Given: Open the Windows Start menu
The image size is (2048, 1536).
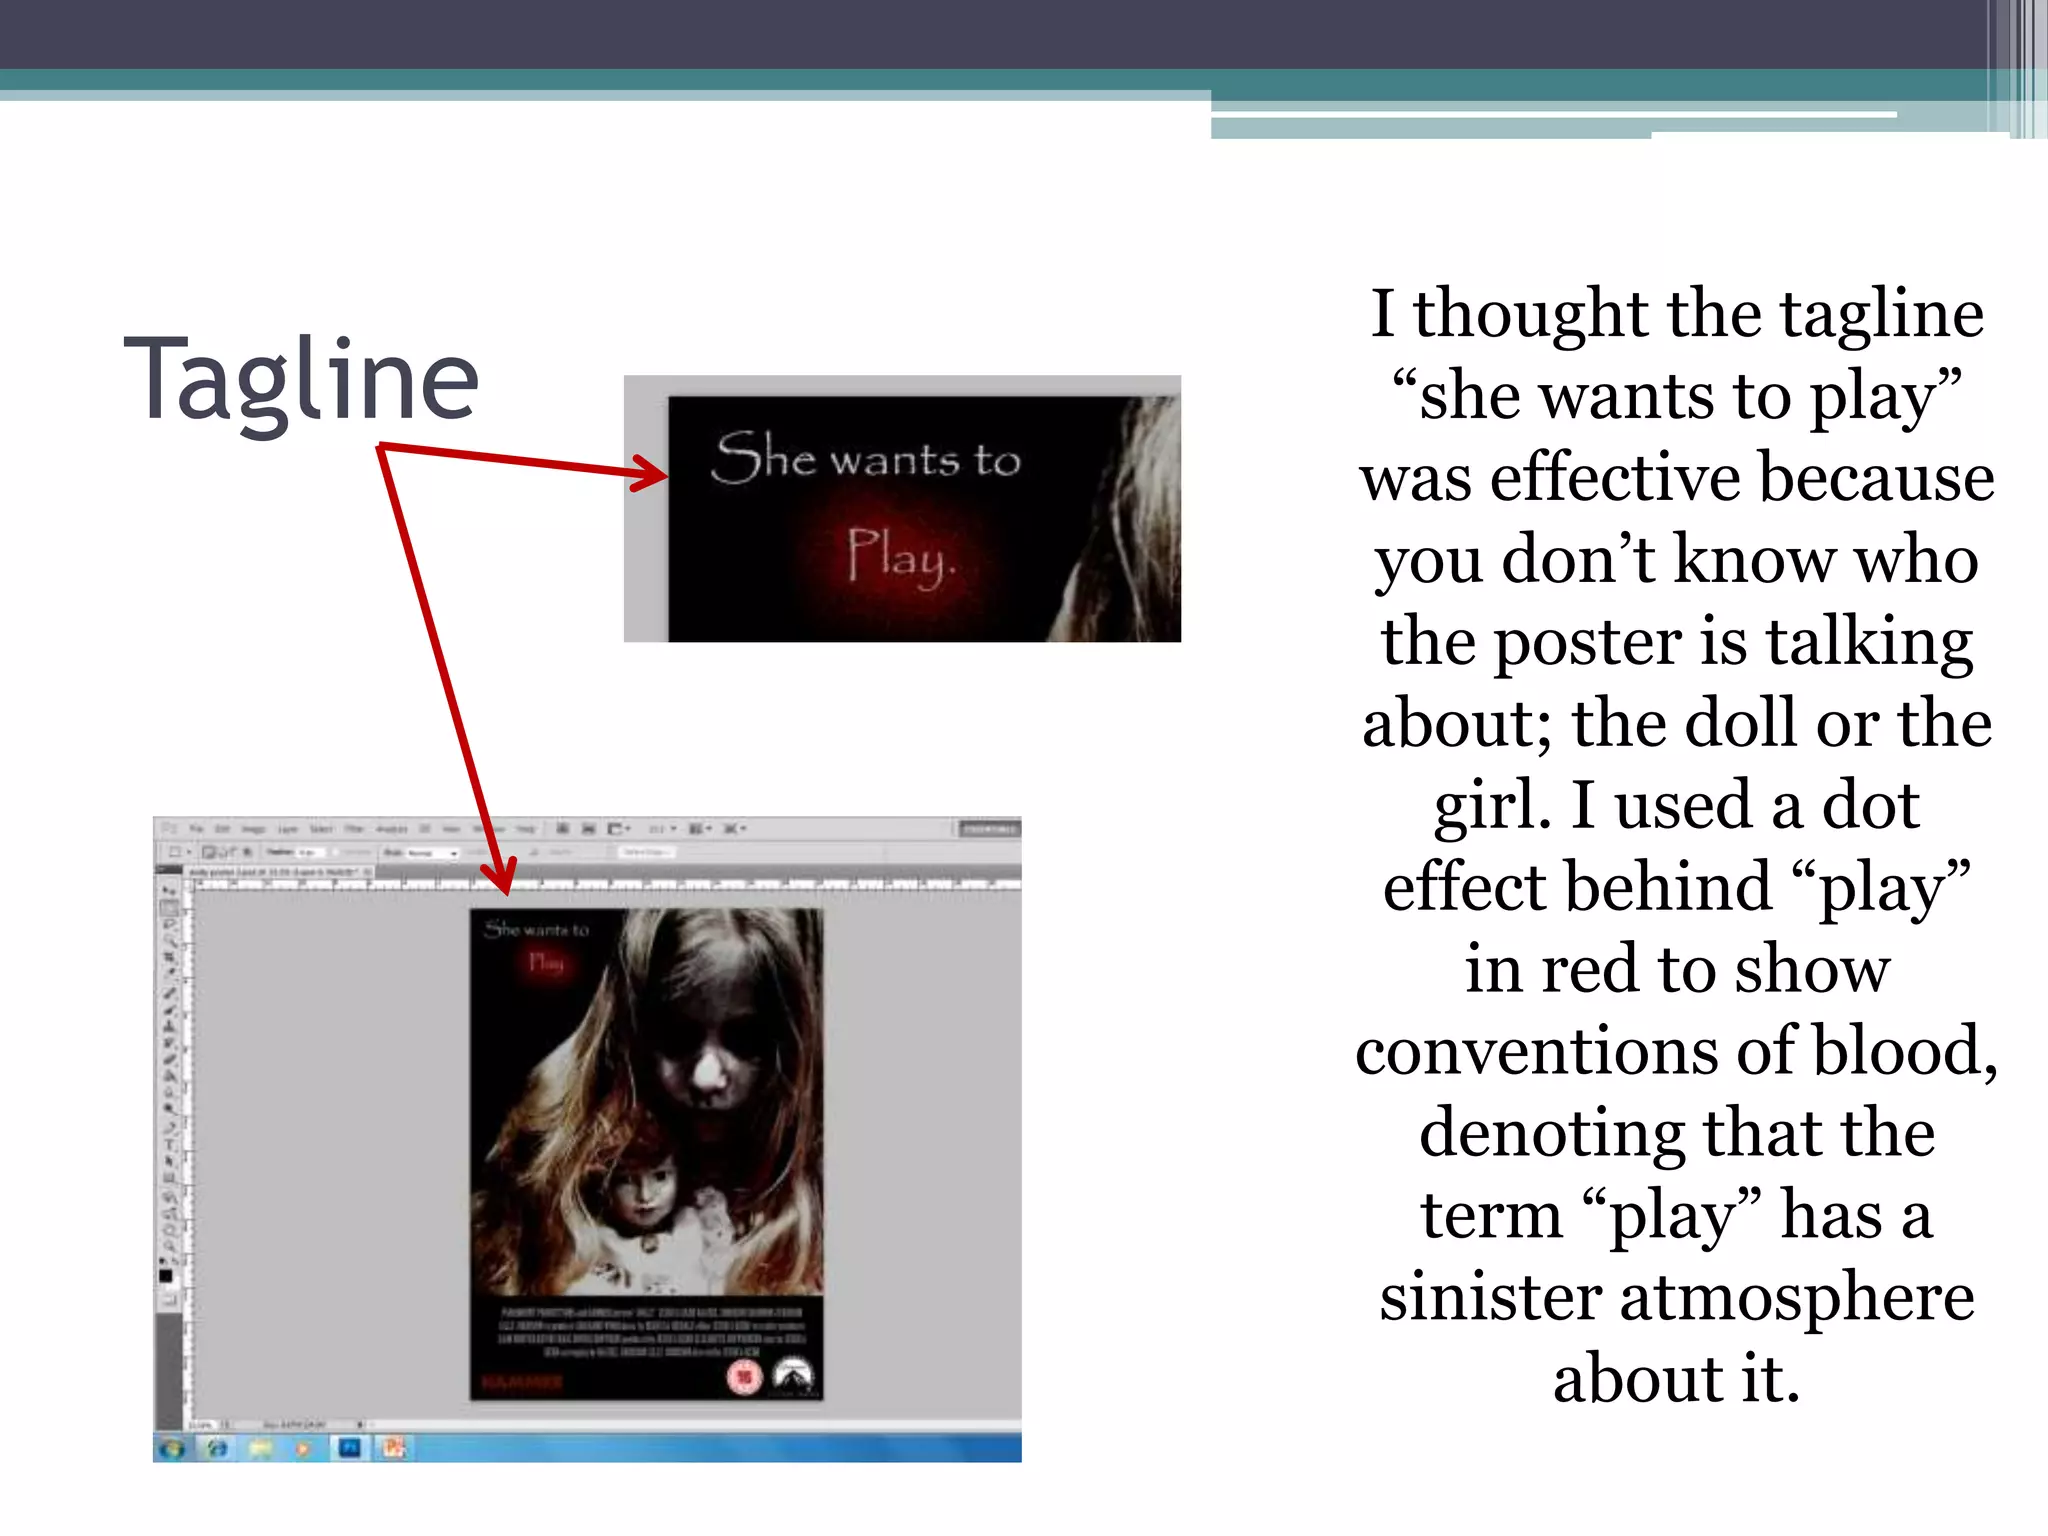Looking at the screenshot, I should 172,1448.
